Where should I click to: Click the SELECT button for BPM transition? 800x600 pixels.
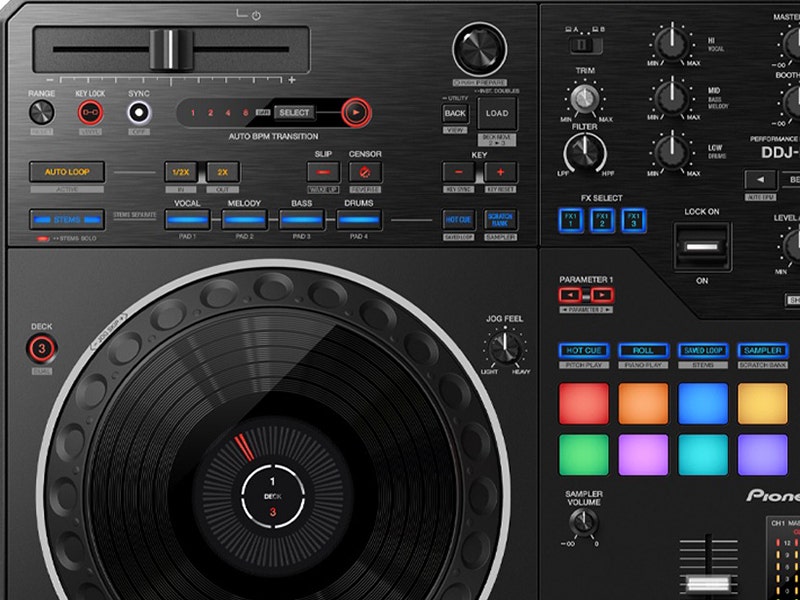click(x=294, y=113)
